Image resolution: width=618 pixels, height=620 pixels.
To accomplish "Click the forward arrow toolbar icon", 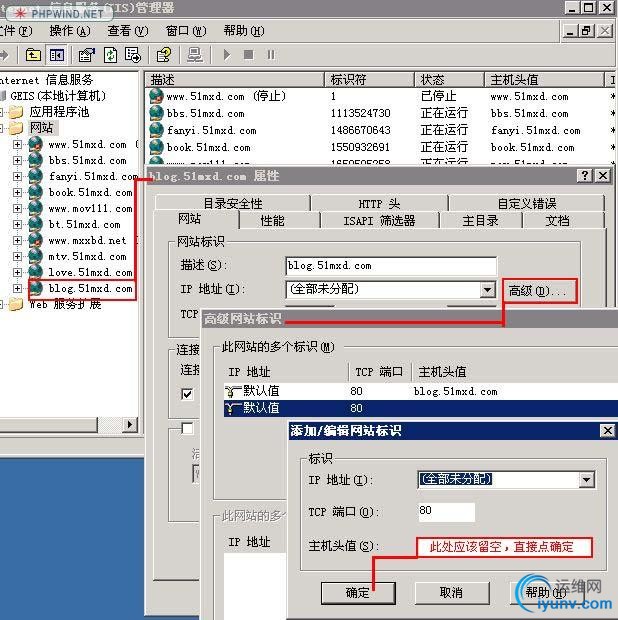I will [x=4, y=55].
